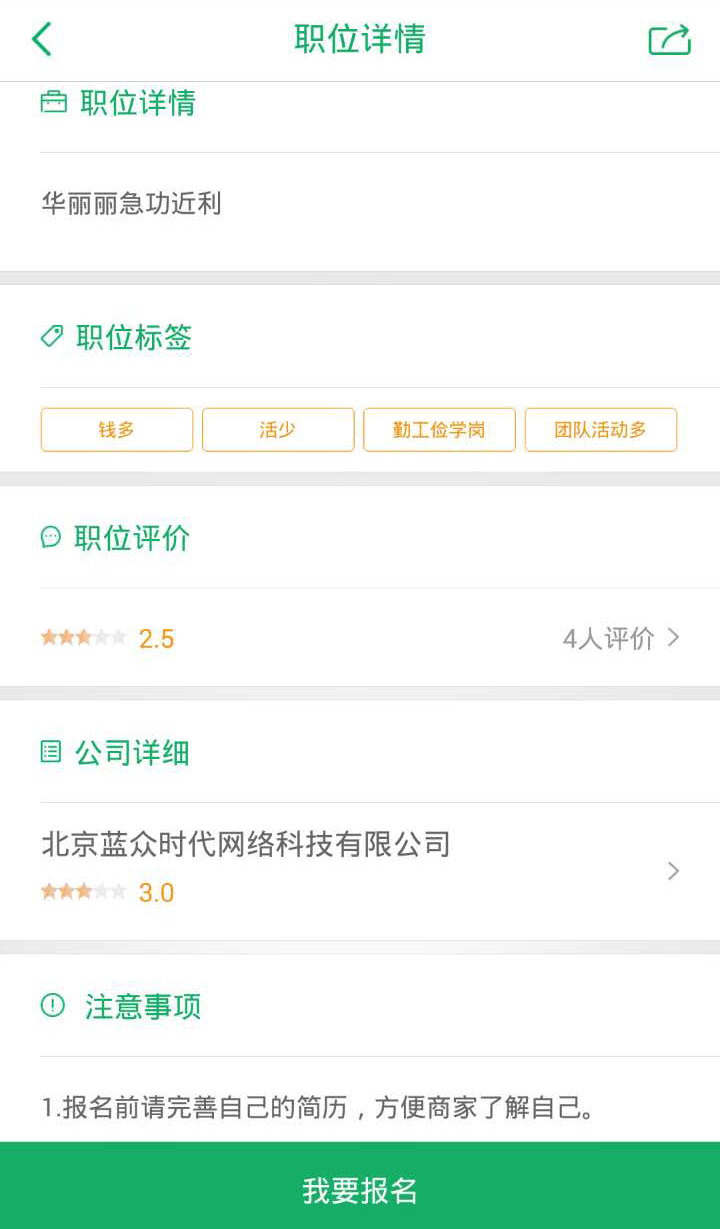Tap the back arrow icon

click(x=41, y=40)
